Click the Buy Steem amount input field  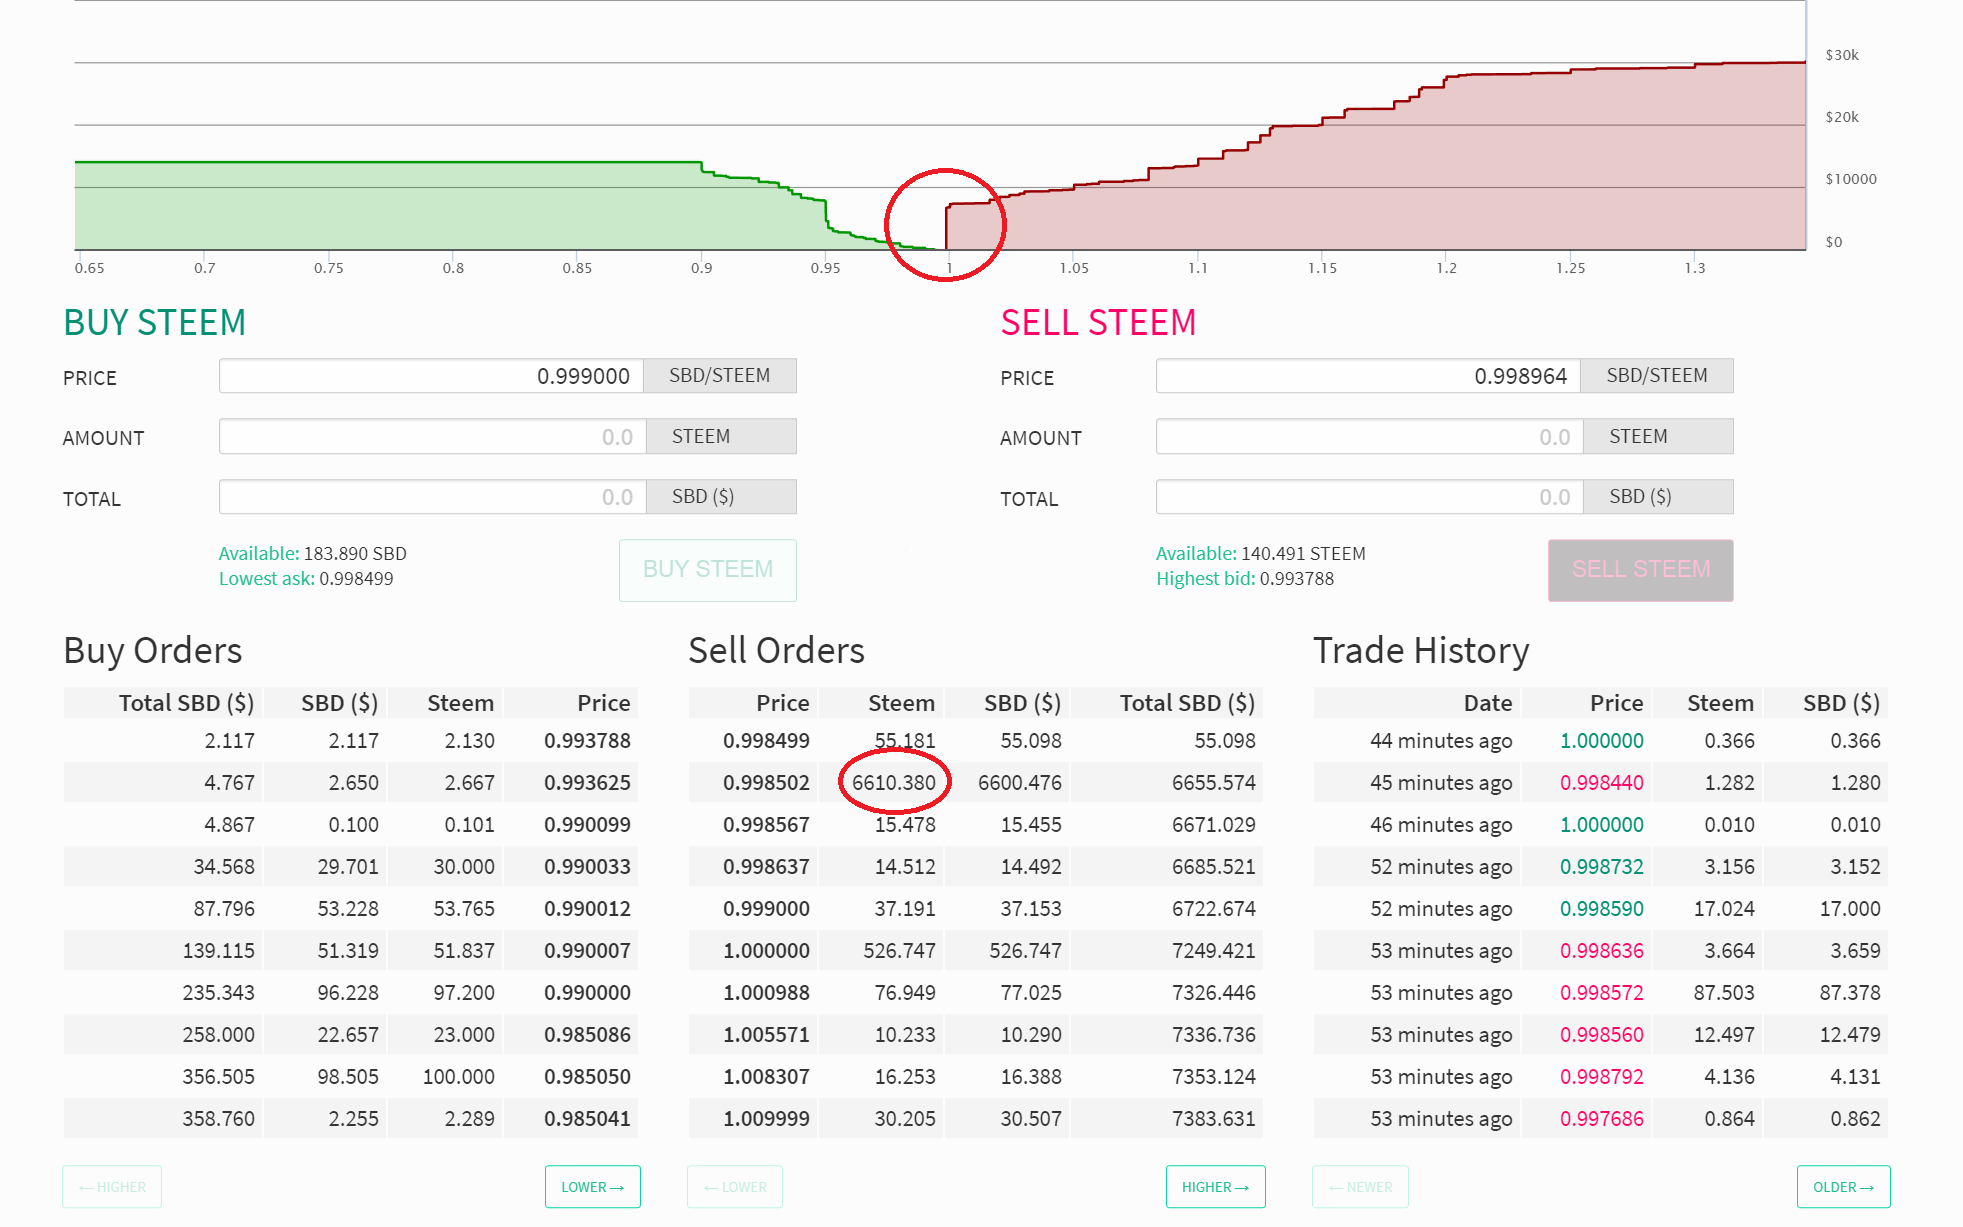pyautogui.click(x=432, y=437)
